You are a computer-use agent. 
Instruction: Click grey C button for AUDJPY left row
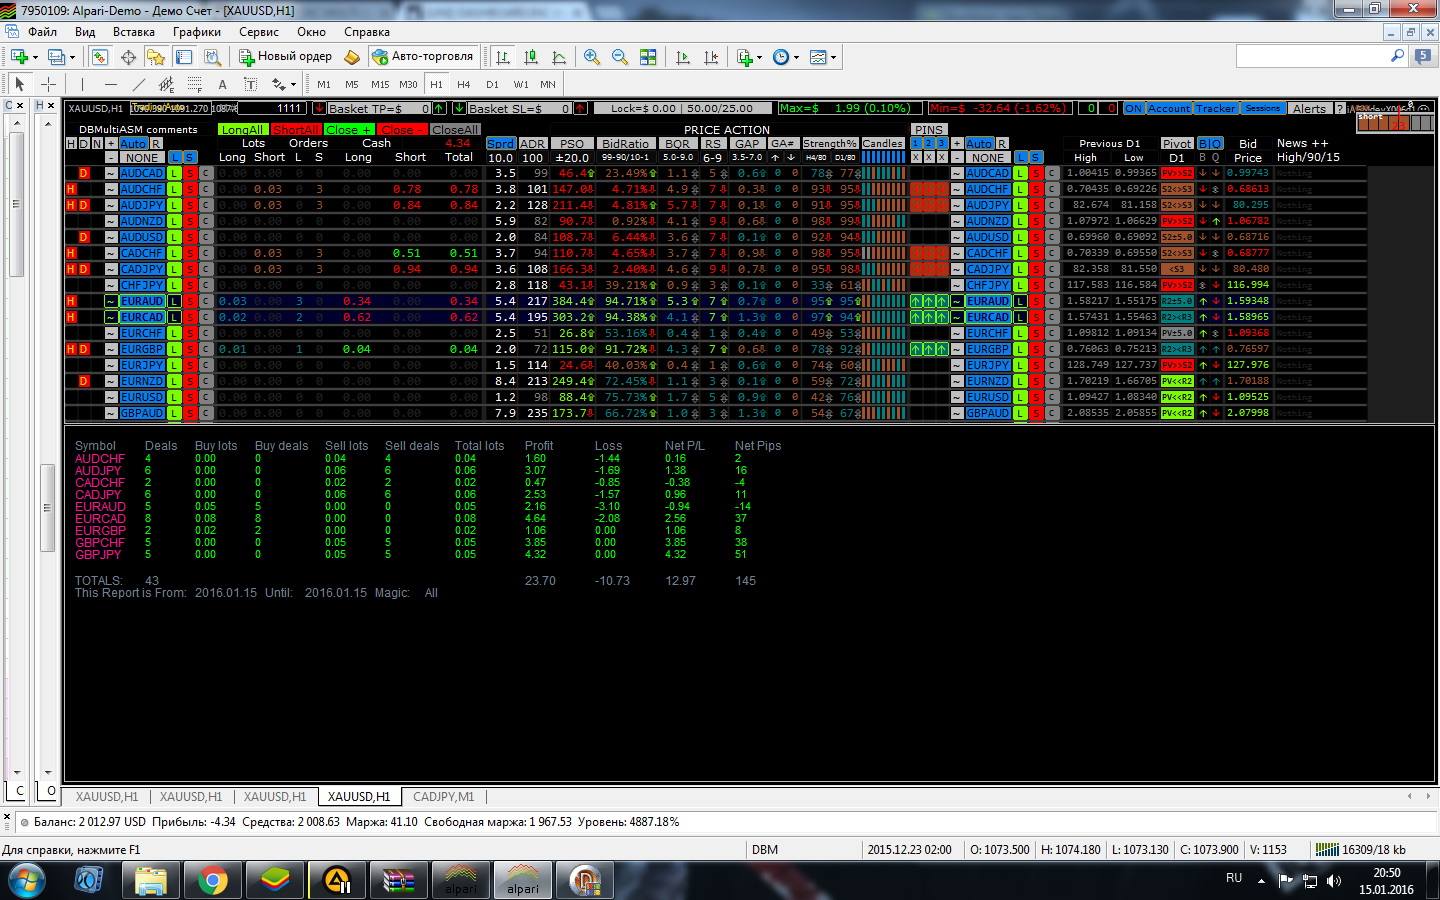click(205, 205)
